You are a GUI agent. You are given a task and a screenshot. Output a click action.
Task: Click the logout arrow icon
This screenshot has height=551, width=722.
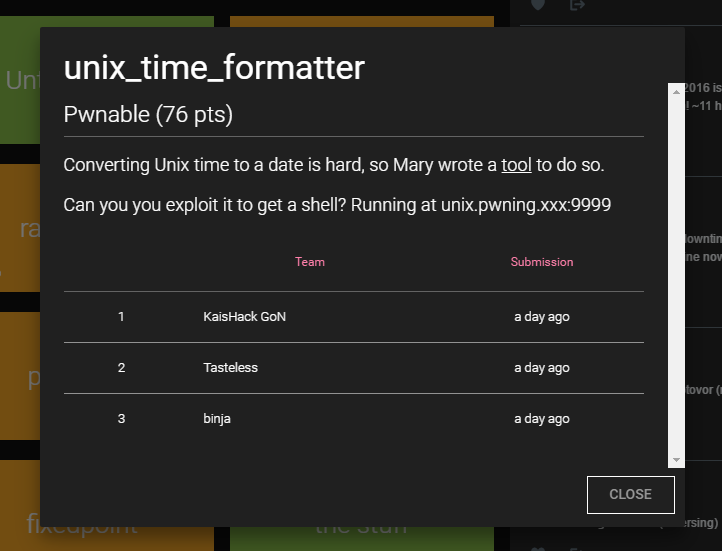click(577, 5)
